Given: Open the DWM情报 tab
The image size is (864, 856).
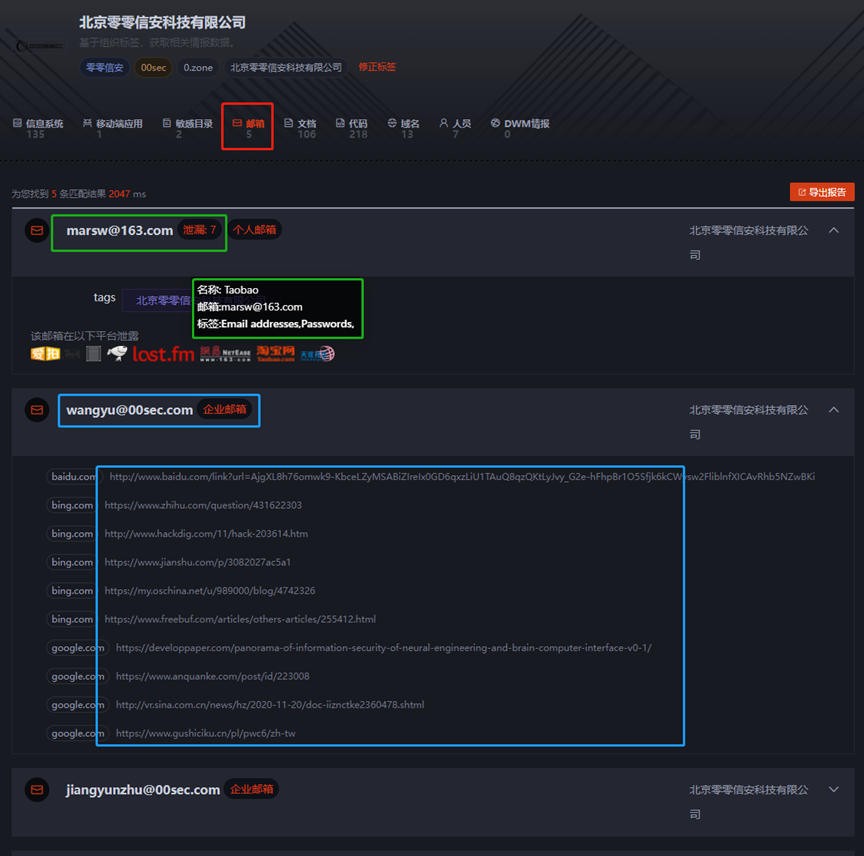Looking at the screenshot, I should (520, 124).
